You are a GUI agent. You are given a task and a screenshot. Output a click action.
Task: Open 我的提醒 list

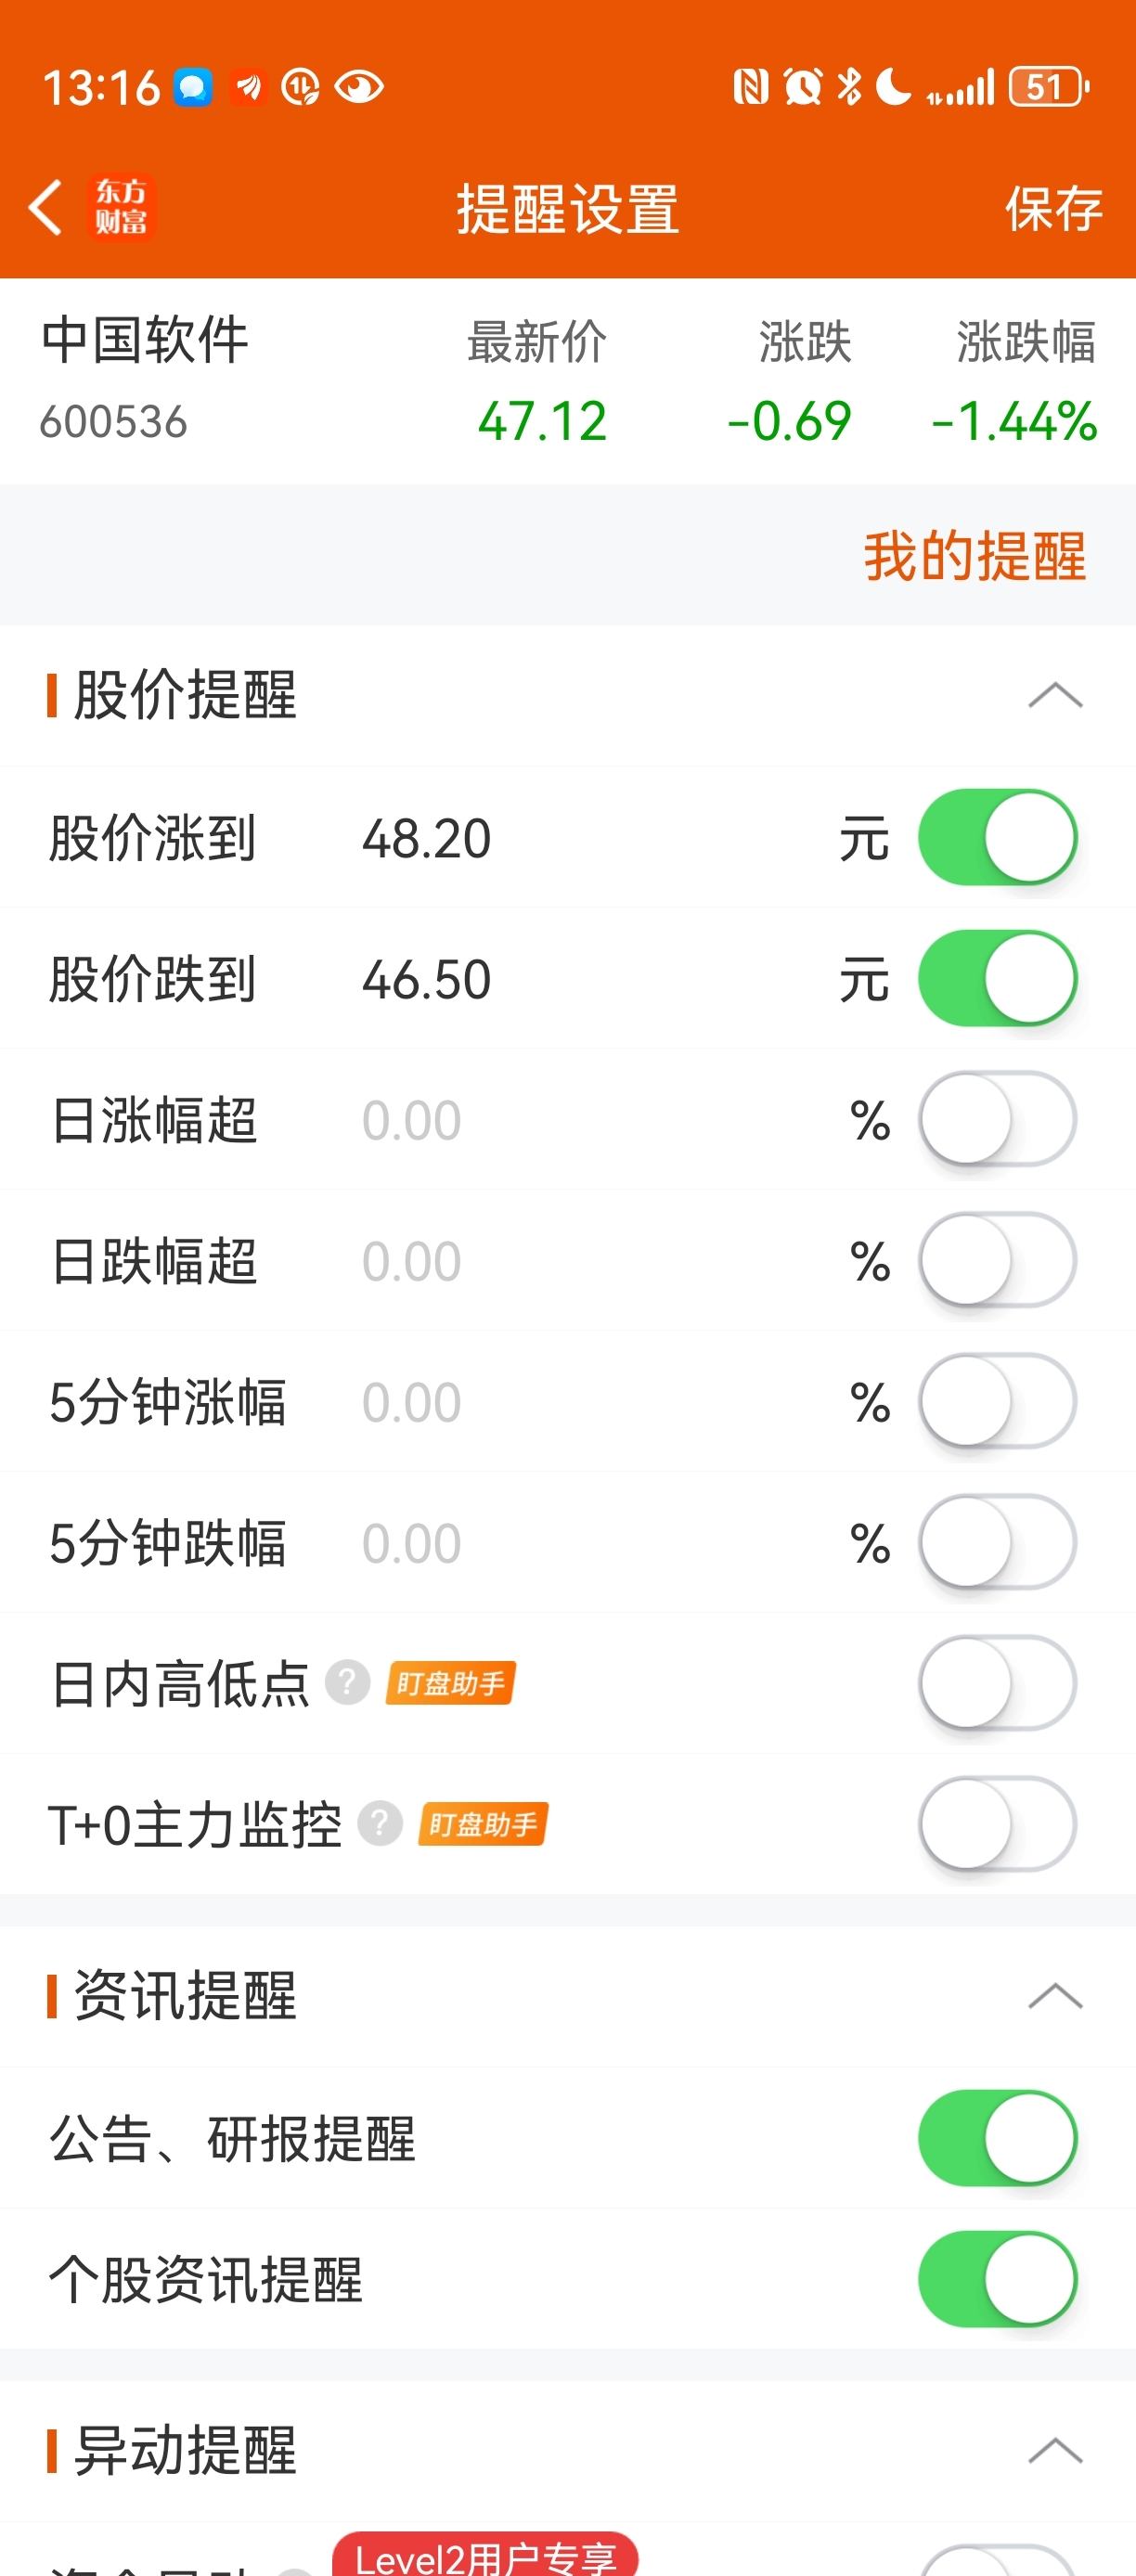pos(974,556)
